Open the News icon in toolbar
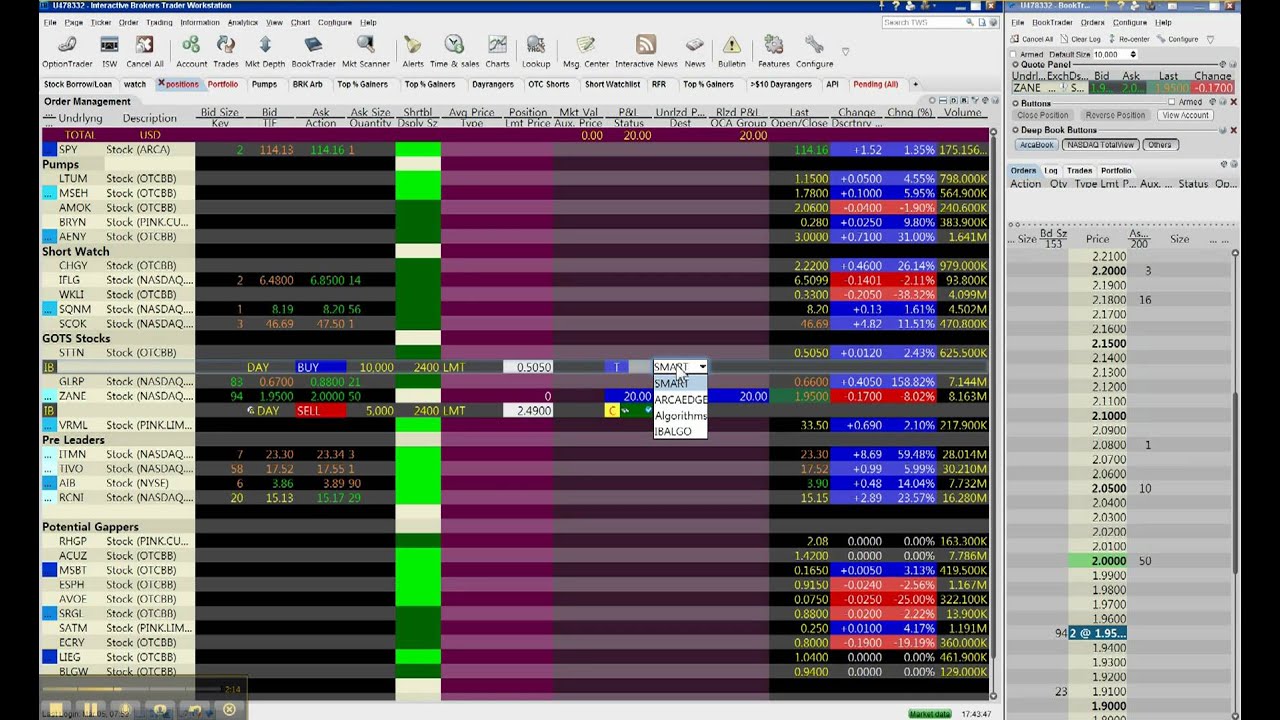 [694, 51]
